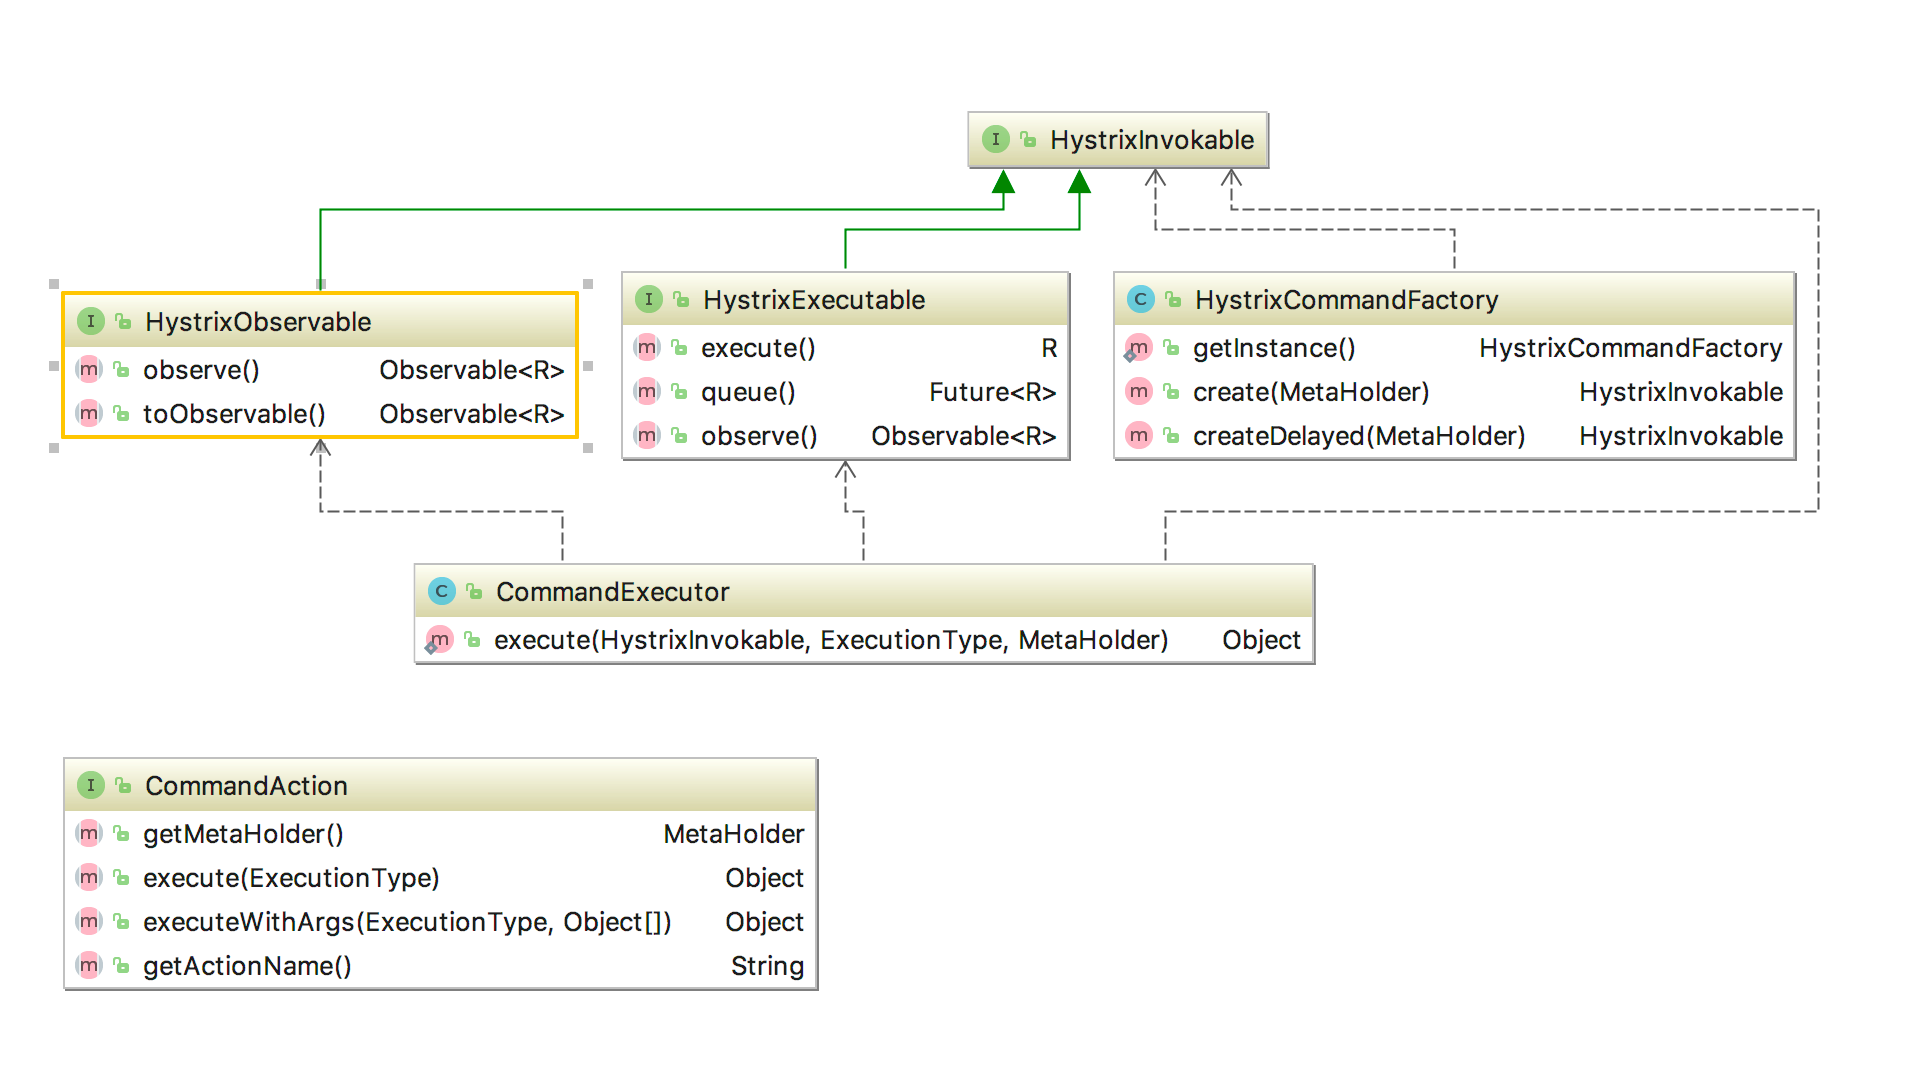Click Future<R> return type of queue()
Screen dimensions: 1918x1082
993,392
